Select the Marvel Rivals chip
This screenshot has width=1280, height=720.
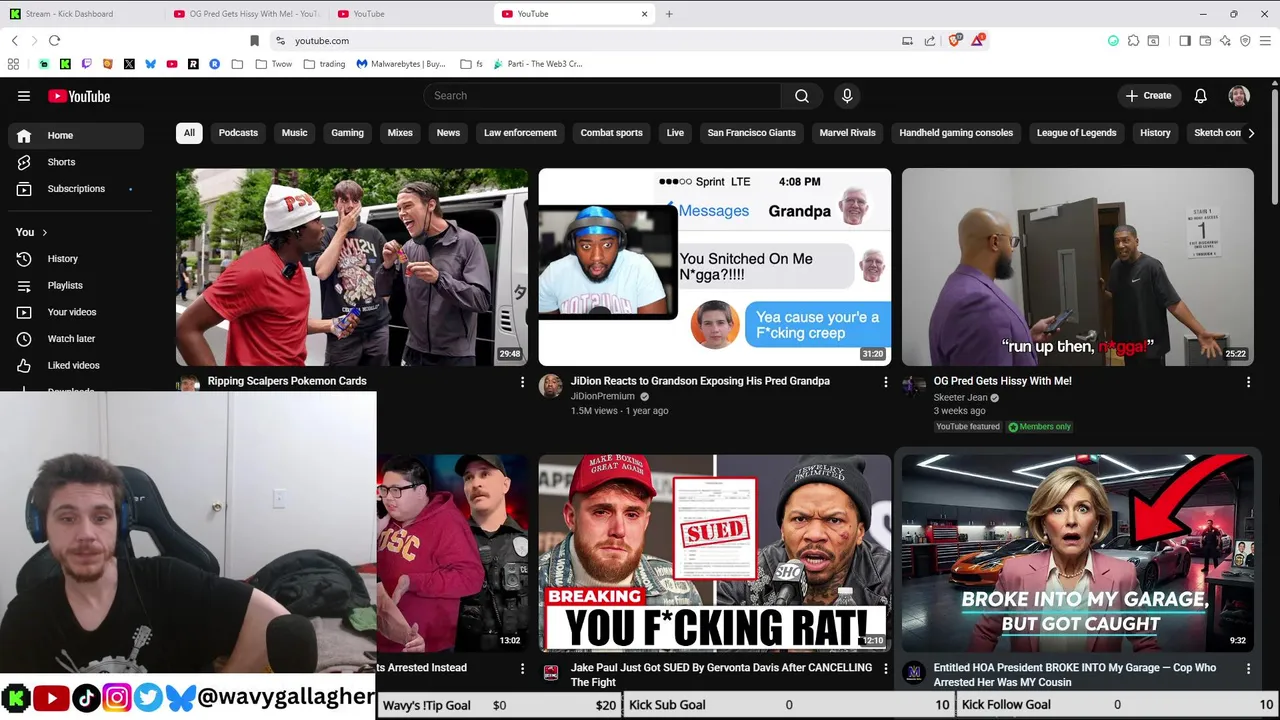coord(847,133)
